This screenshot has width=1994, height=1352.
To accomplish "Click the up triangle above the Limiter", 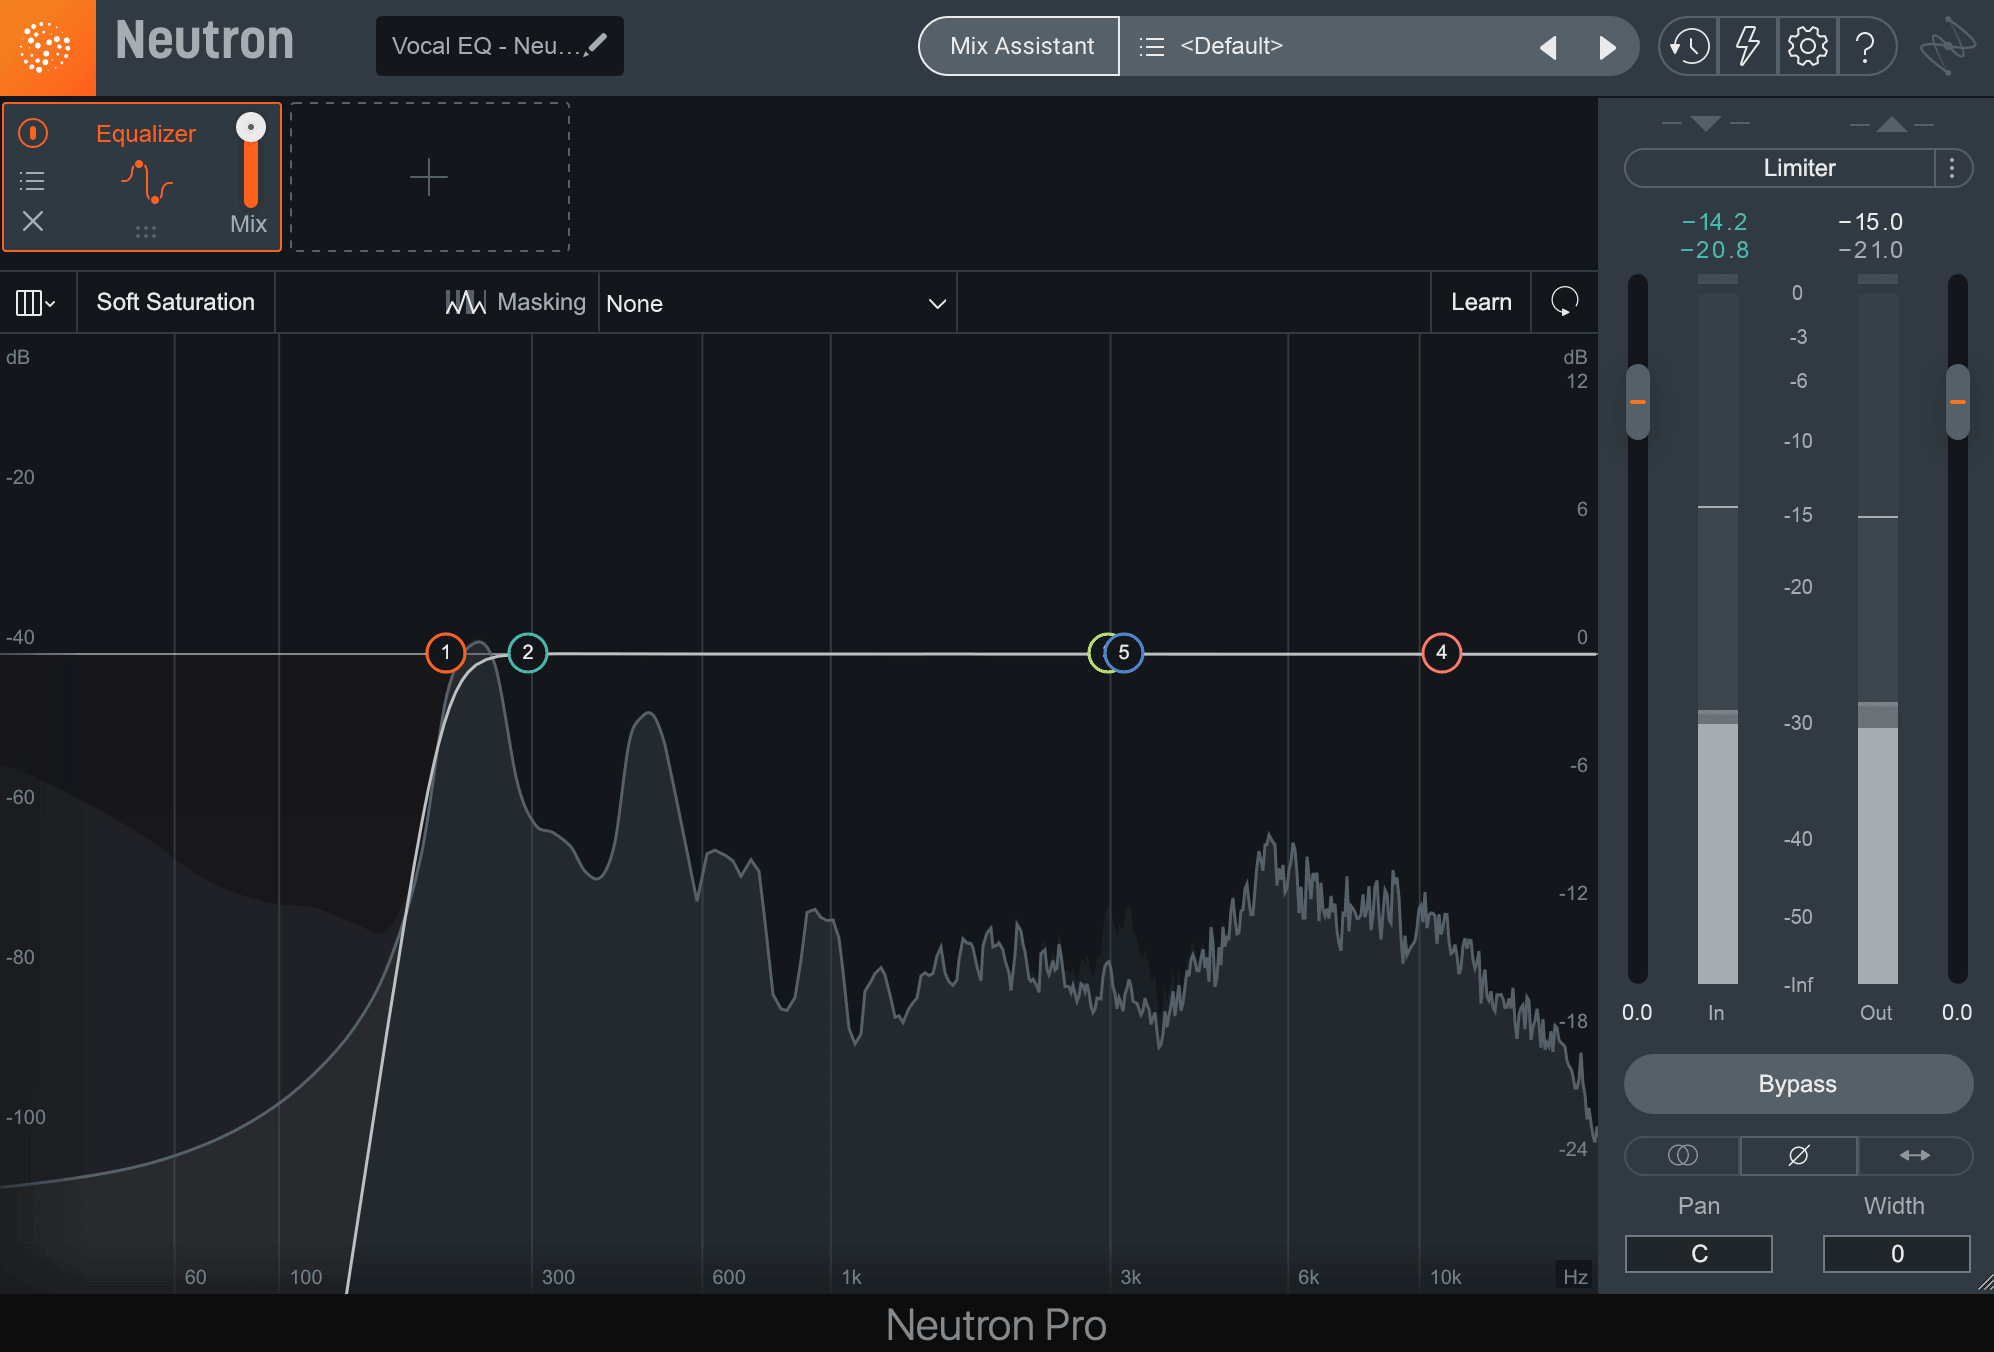I will click(x=1891, y=123).
